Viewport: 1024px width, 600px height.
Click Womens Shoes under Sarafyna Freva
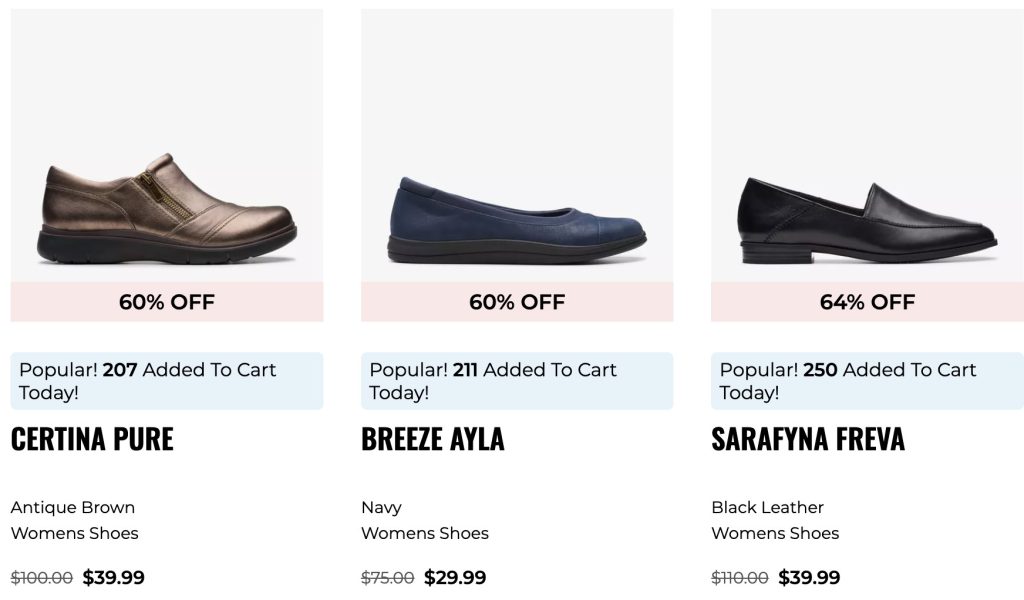tap(775, 533)
